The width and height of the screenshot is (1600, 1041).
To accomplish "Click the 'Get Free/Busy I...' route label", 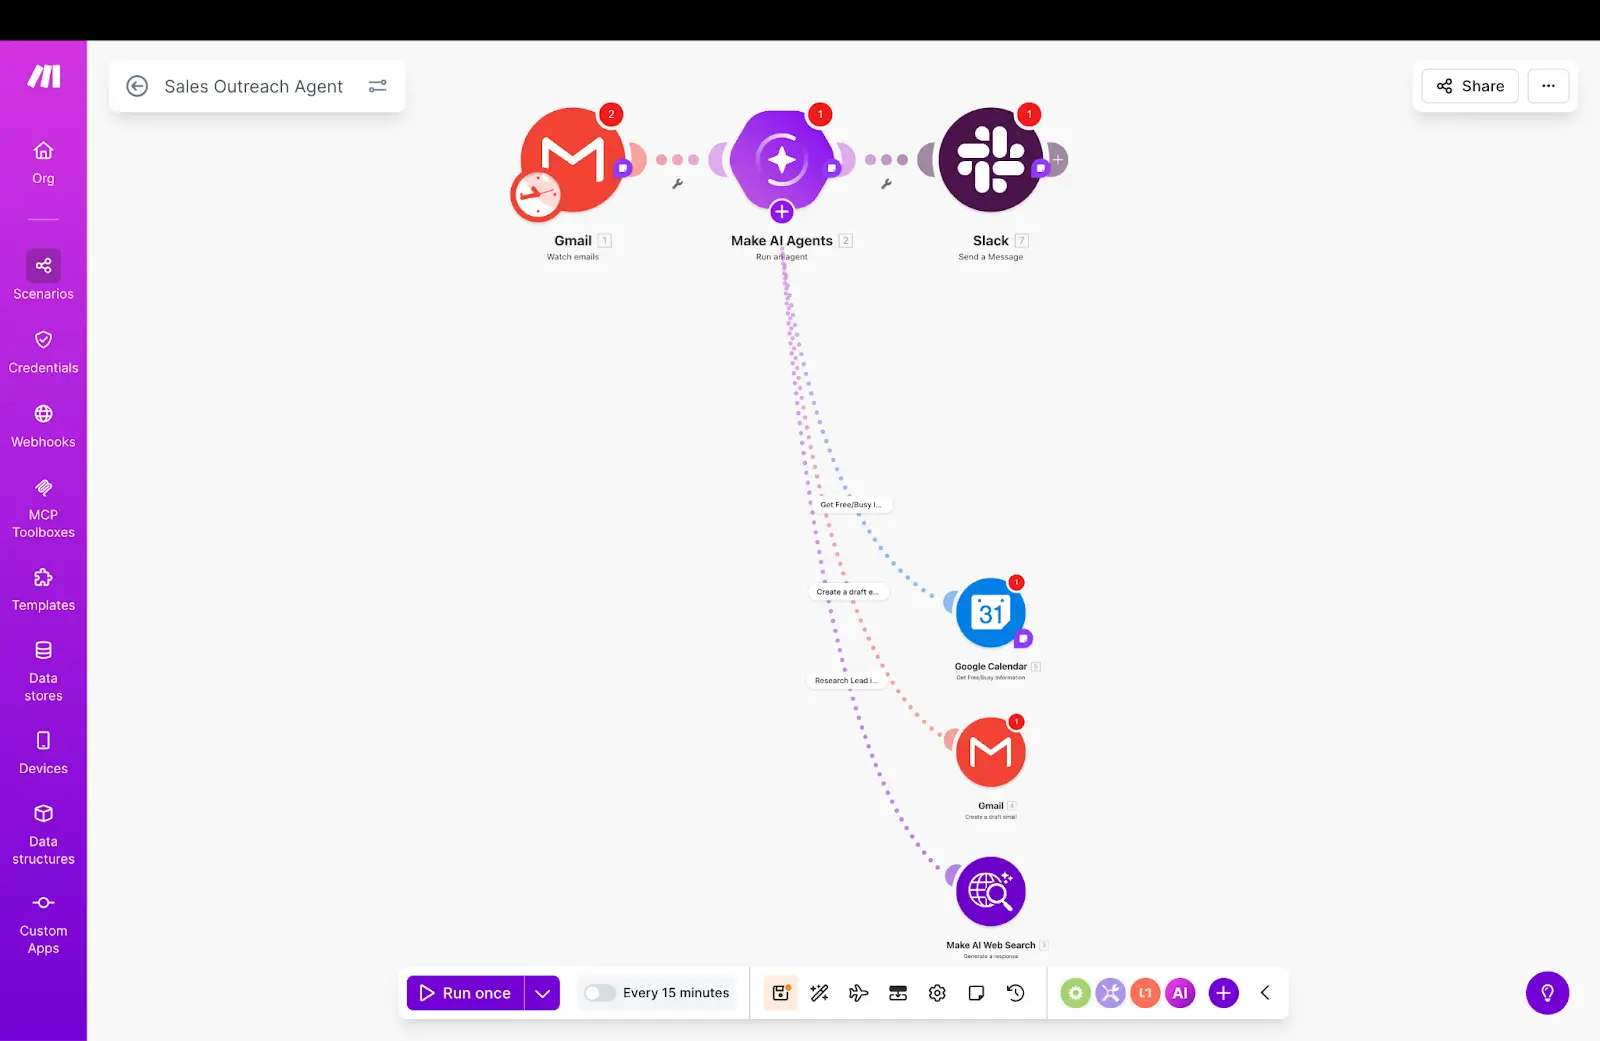I will point(850,505).
